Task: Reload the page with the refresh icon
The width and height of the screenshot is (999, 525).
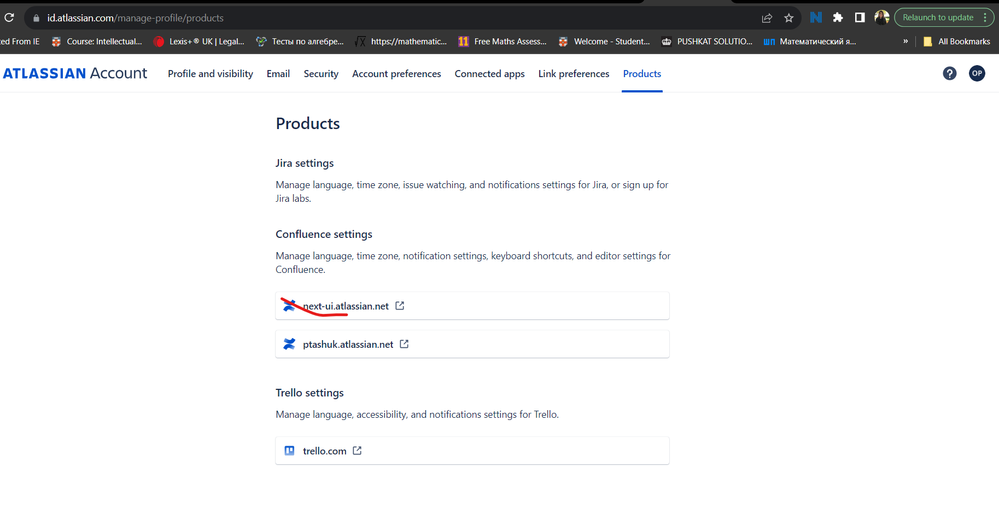Action: (9, 18)
